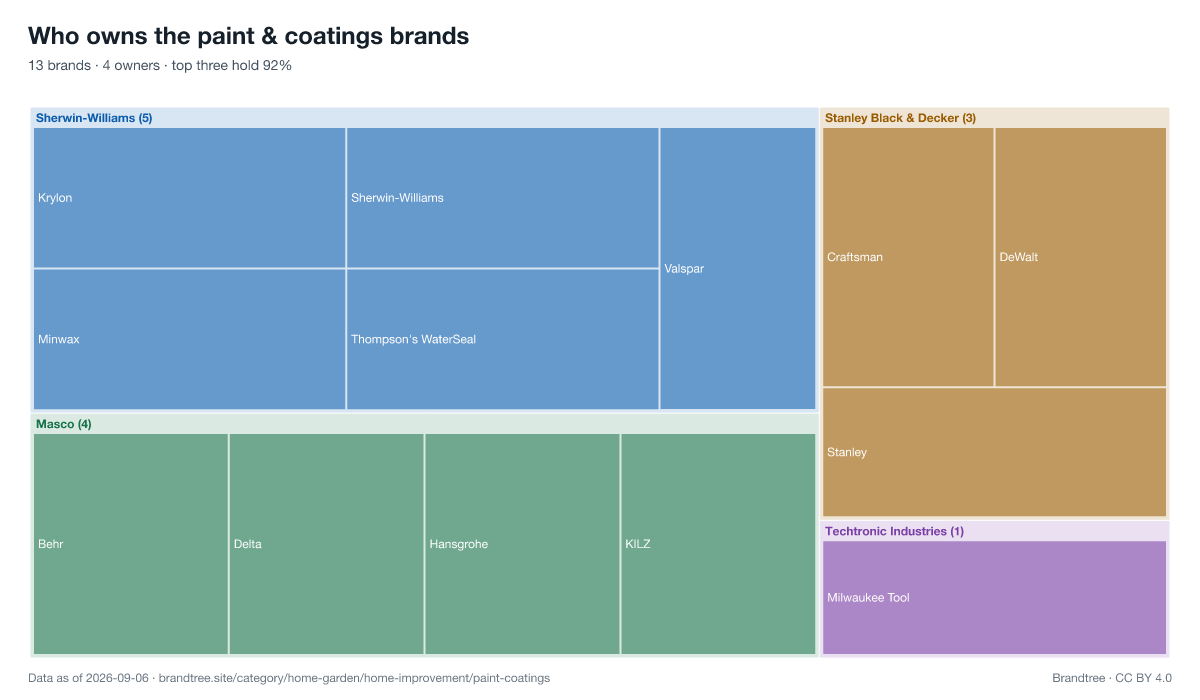Open the Stanley brand tile
Screen dimensions: 1200x700
(995, 452)
